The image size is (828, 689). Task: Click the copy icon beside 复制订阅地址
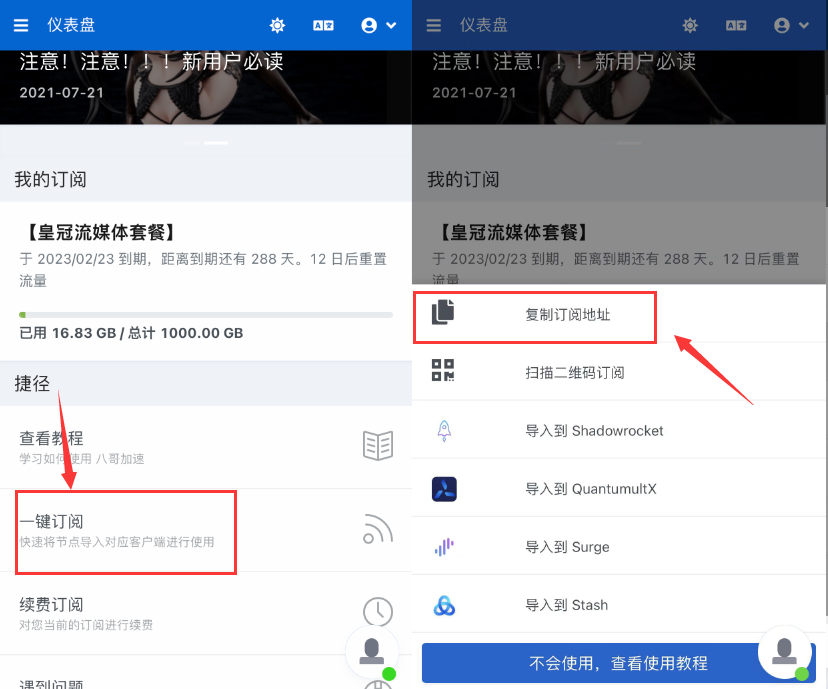(443, 312)
